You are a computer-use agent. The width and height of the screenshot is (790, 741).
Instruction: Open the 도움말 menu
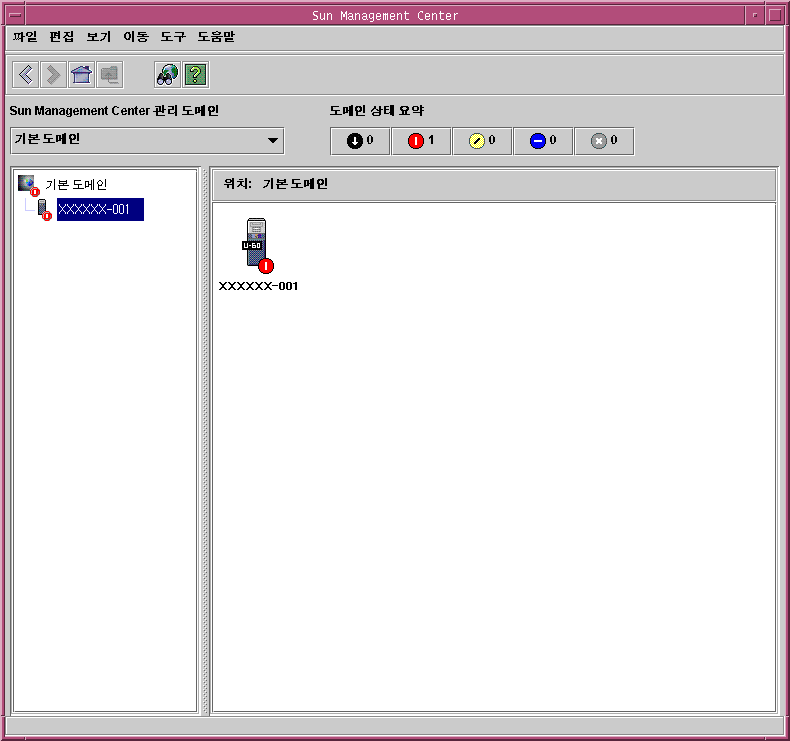click(216, 37)
